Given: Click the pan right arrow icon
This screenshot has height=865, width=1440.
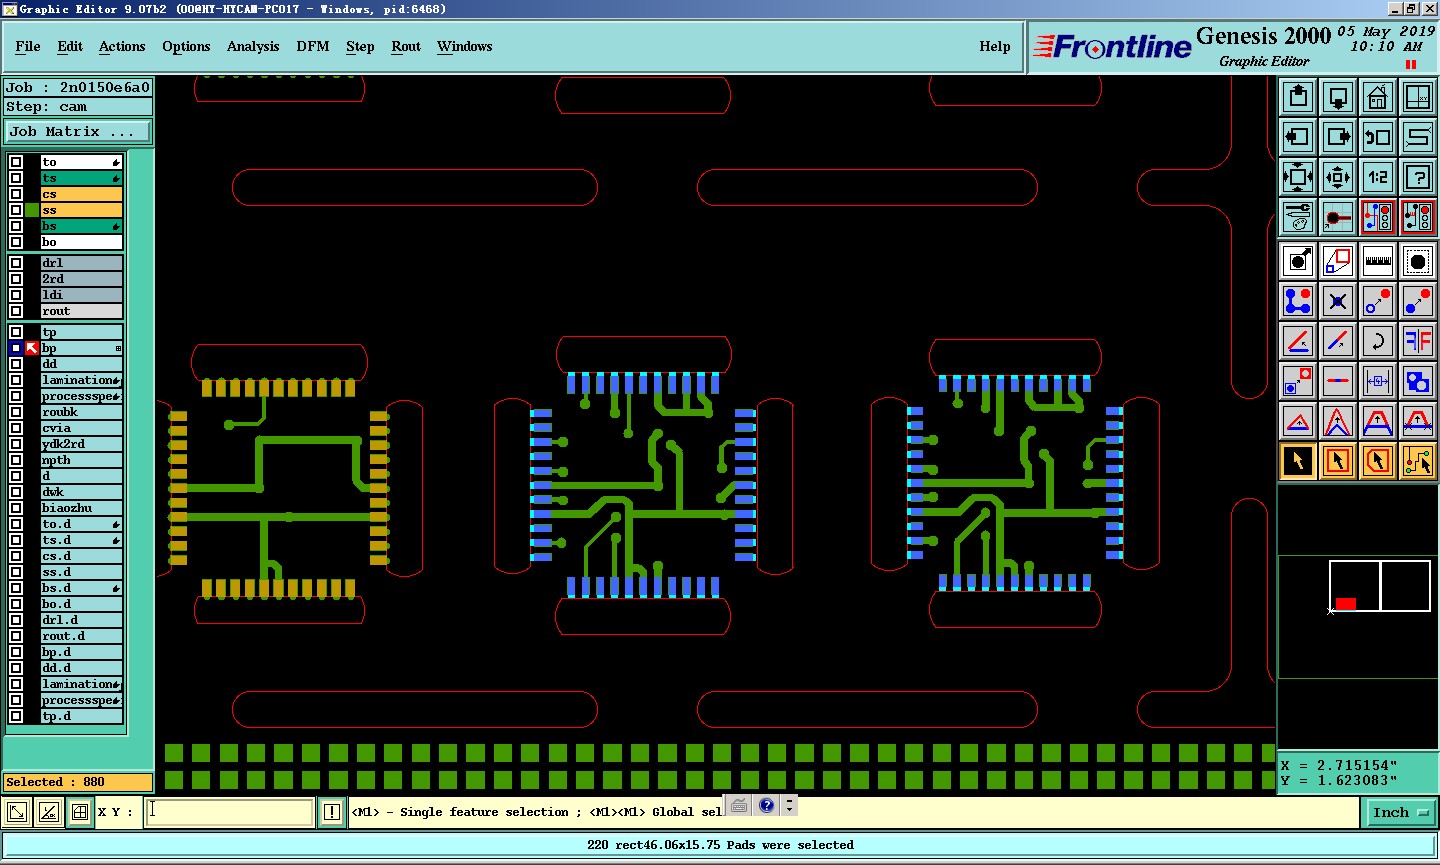Looking at the screenshot, I should [1338, 137].
